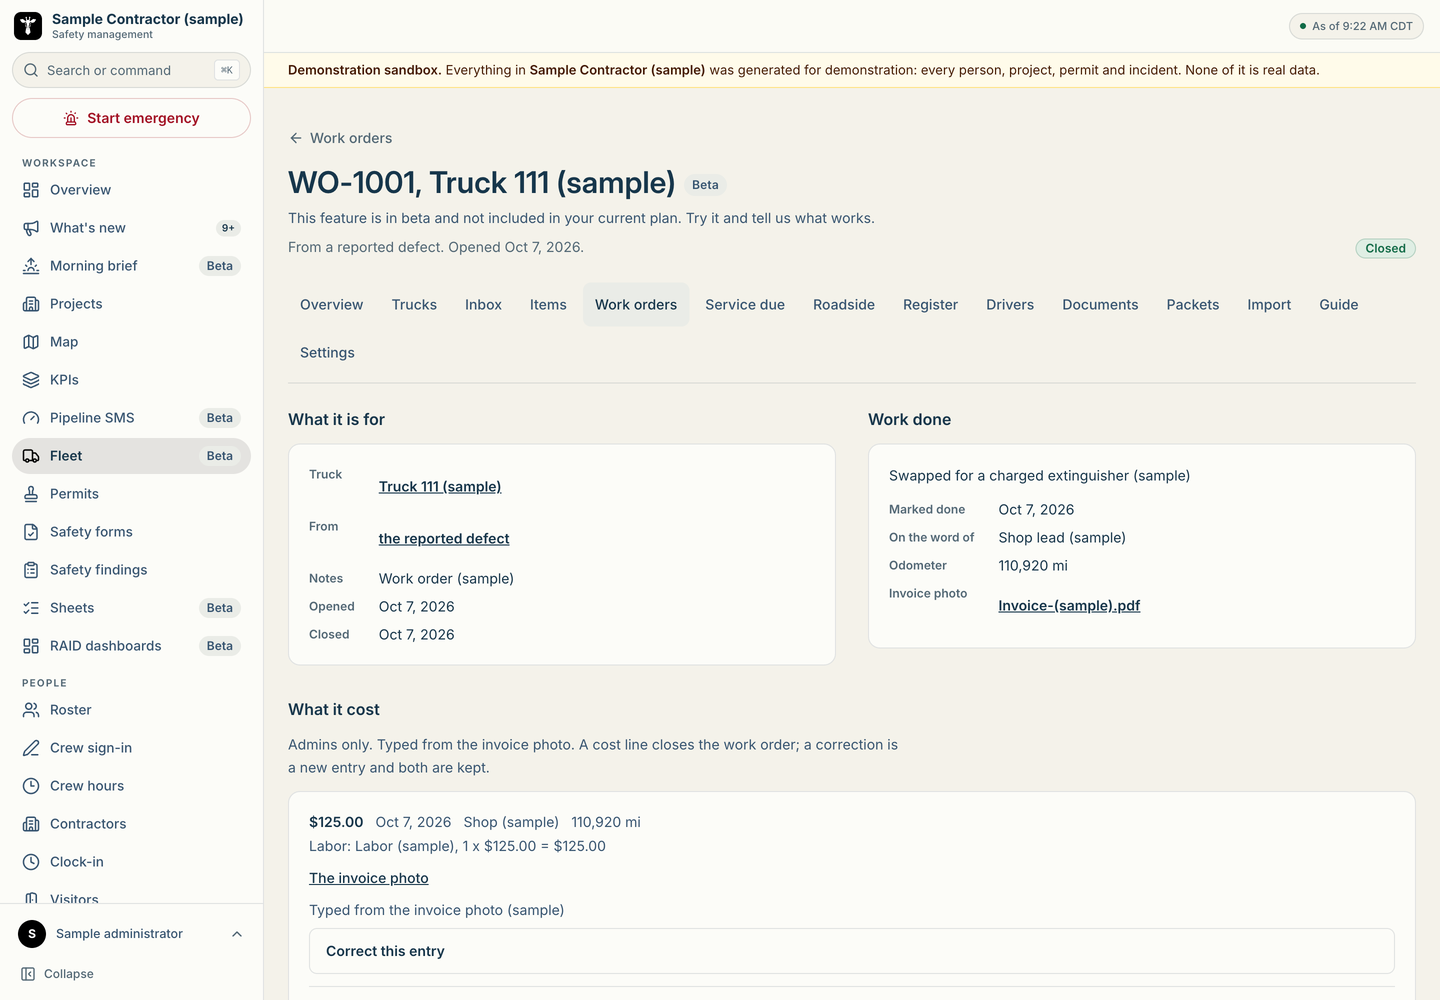The image size is (1440, 1000).
Task: Follow the reported defect link
Action: pyautogui.click(x=444, y=539)
